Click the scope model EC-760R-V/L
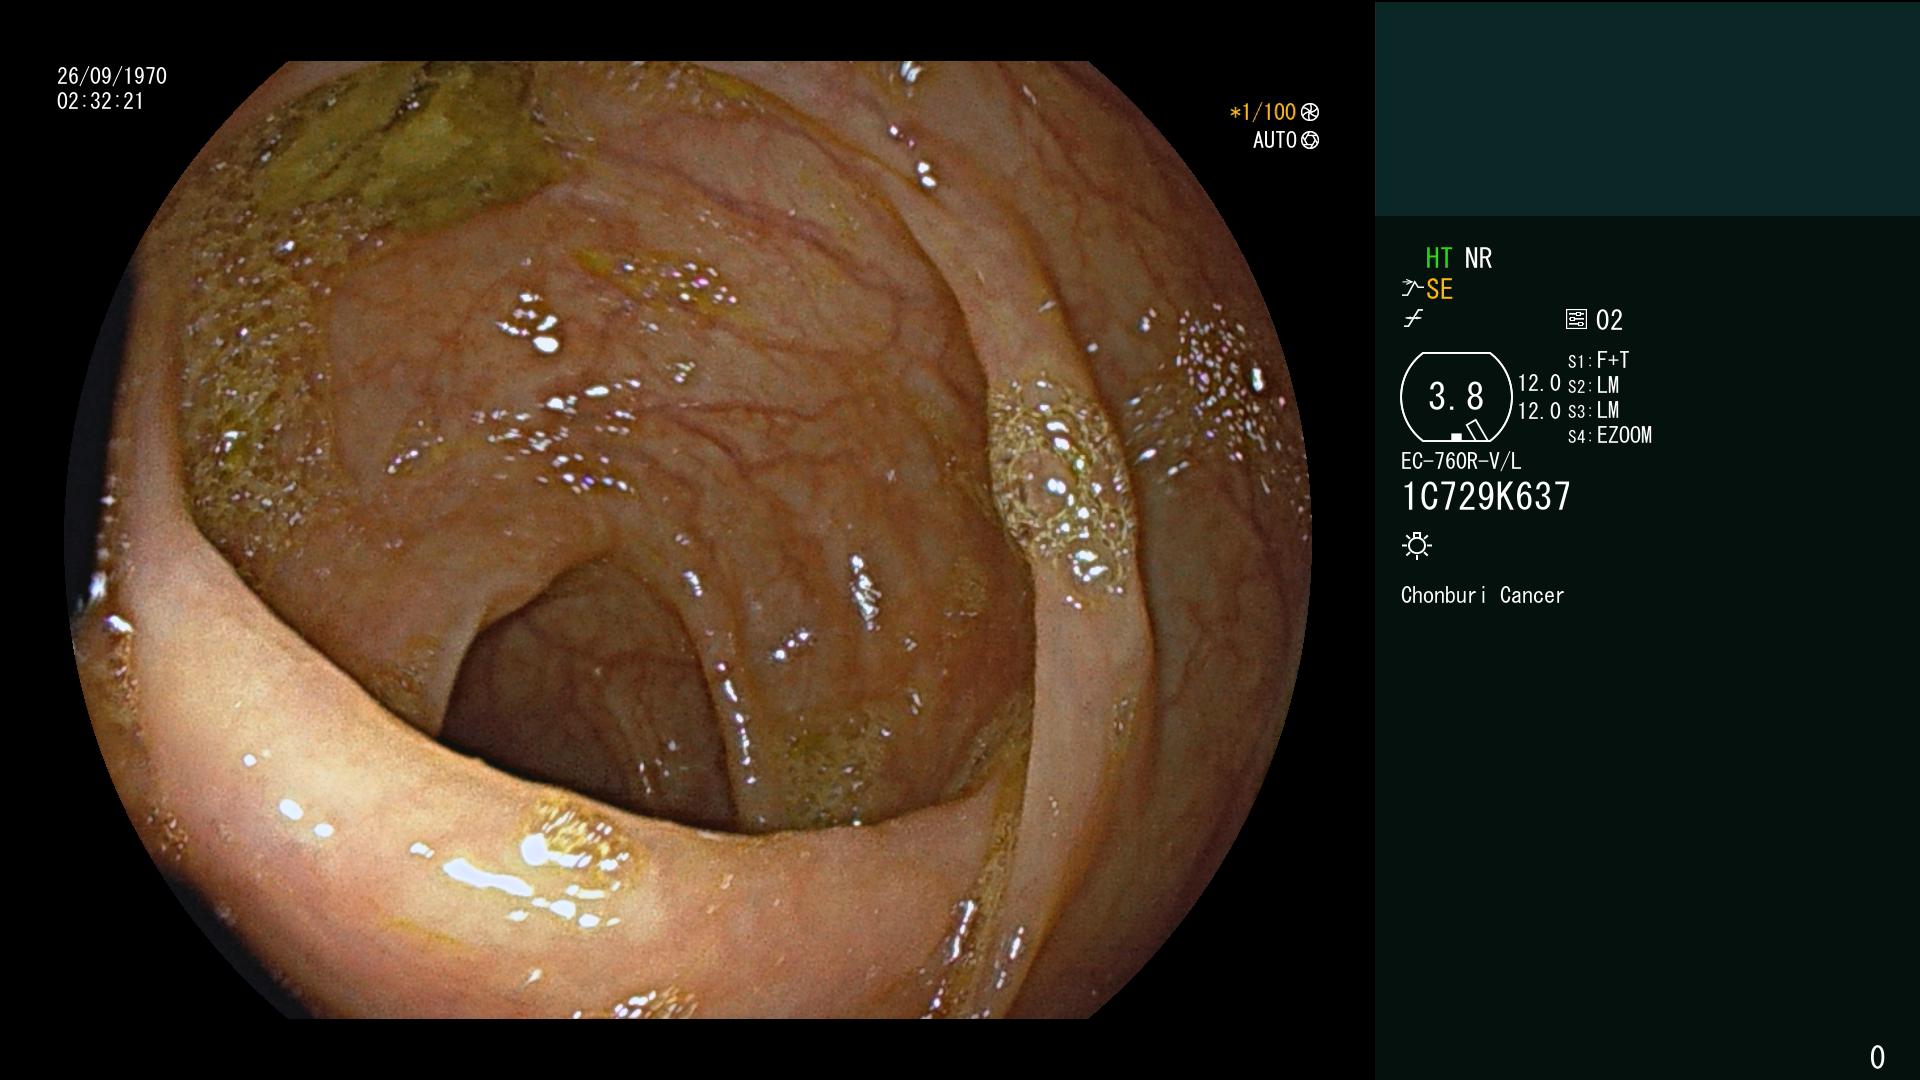 (x=1461, y=461)
